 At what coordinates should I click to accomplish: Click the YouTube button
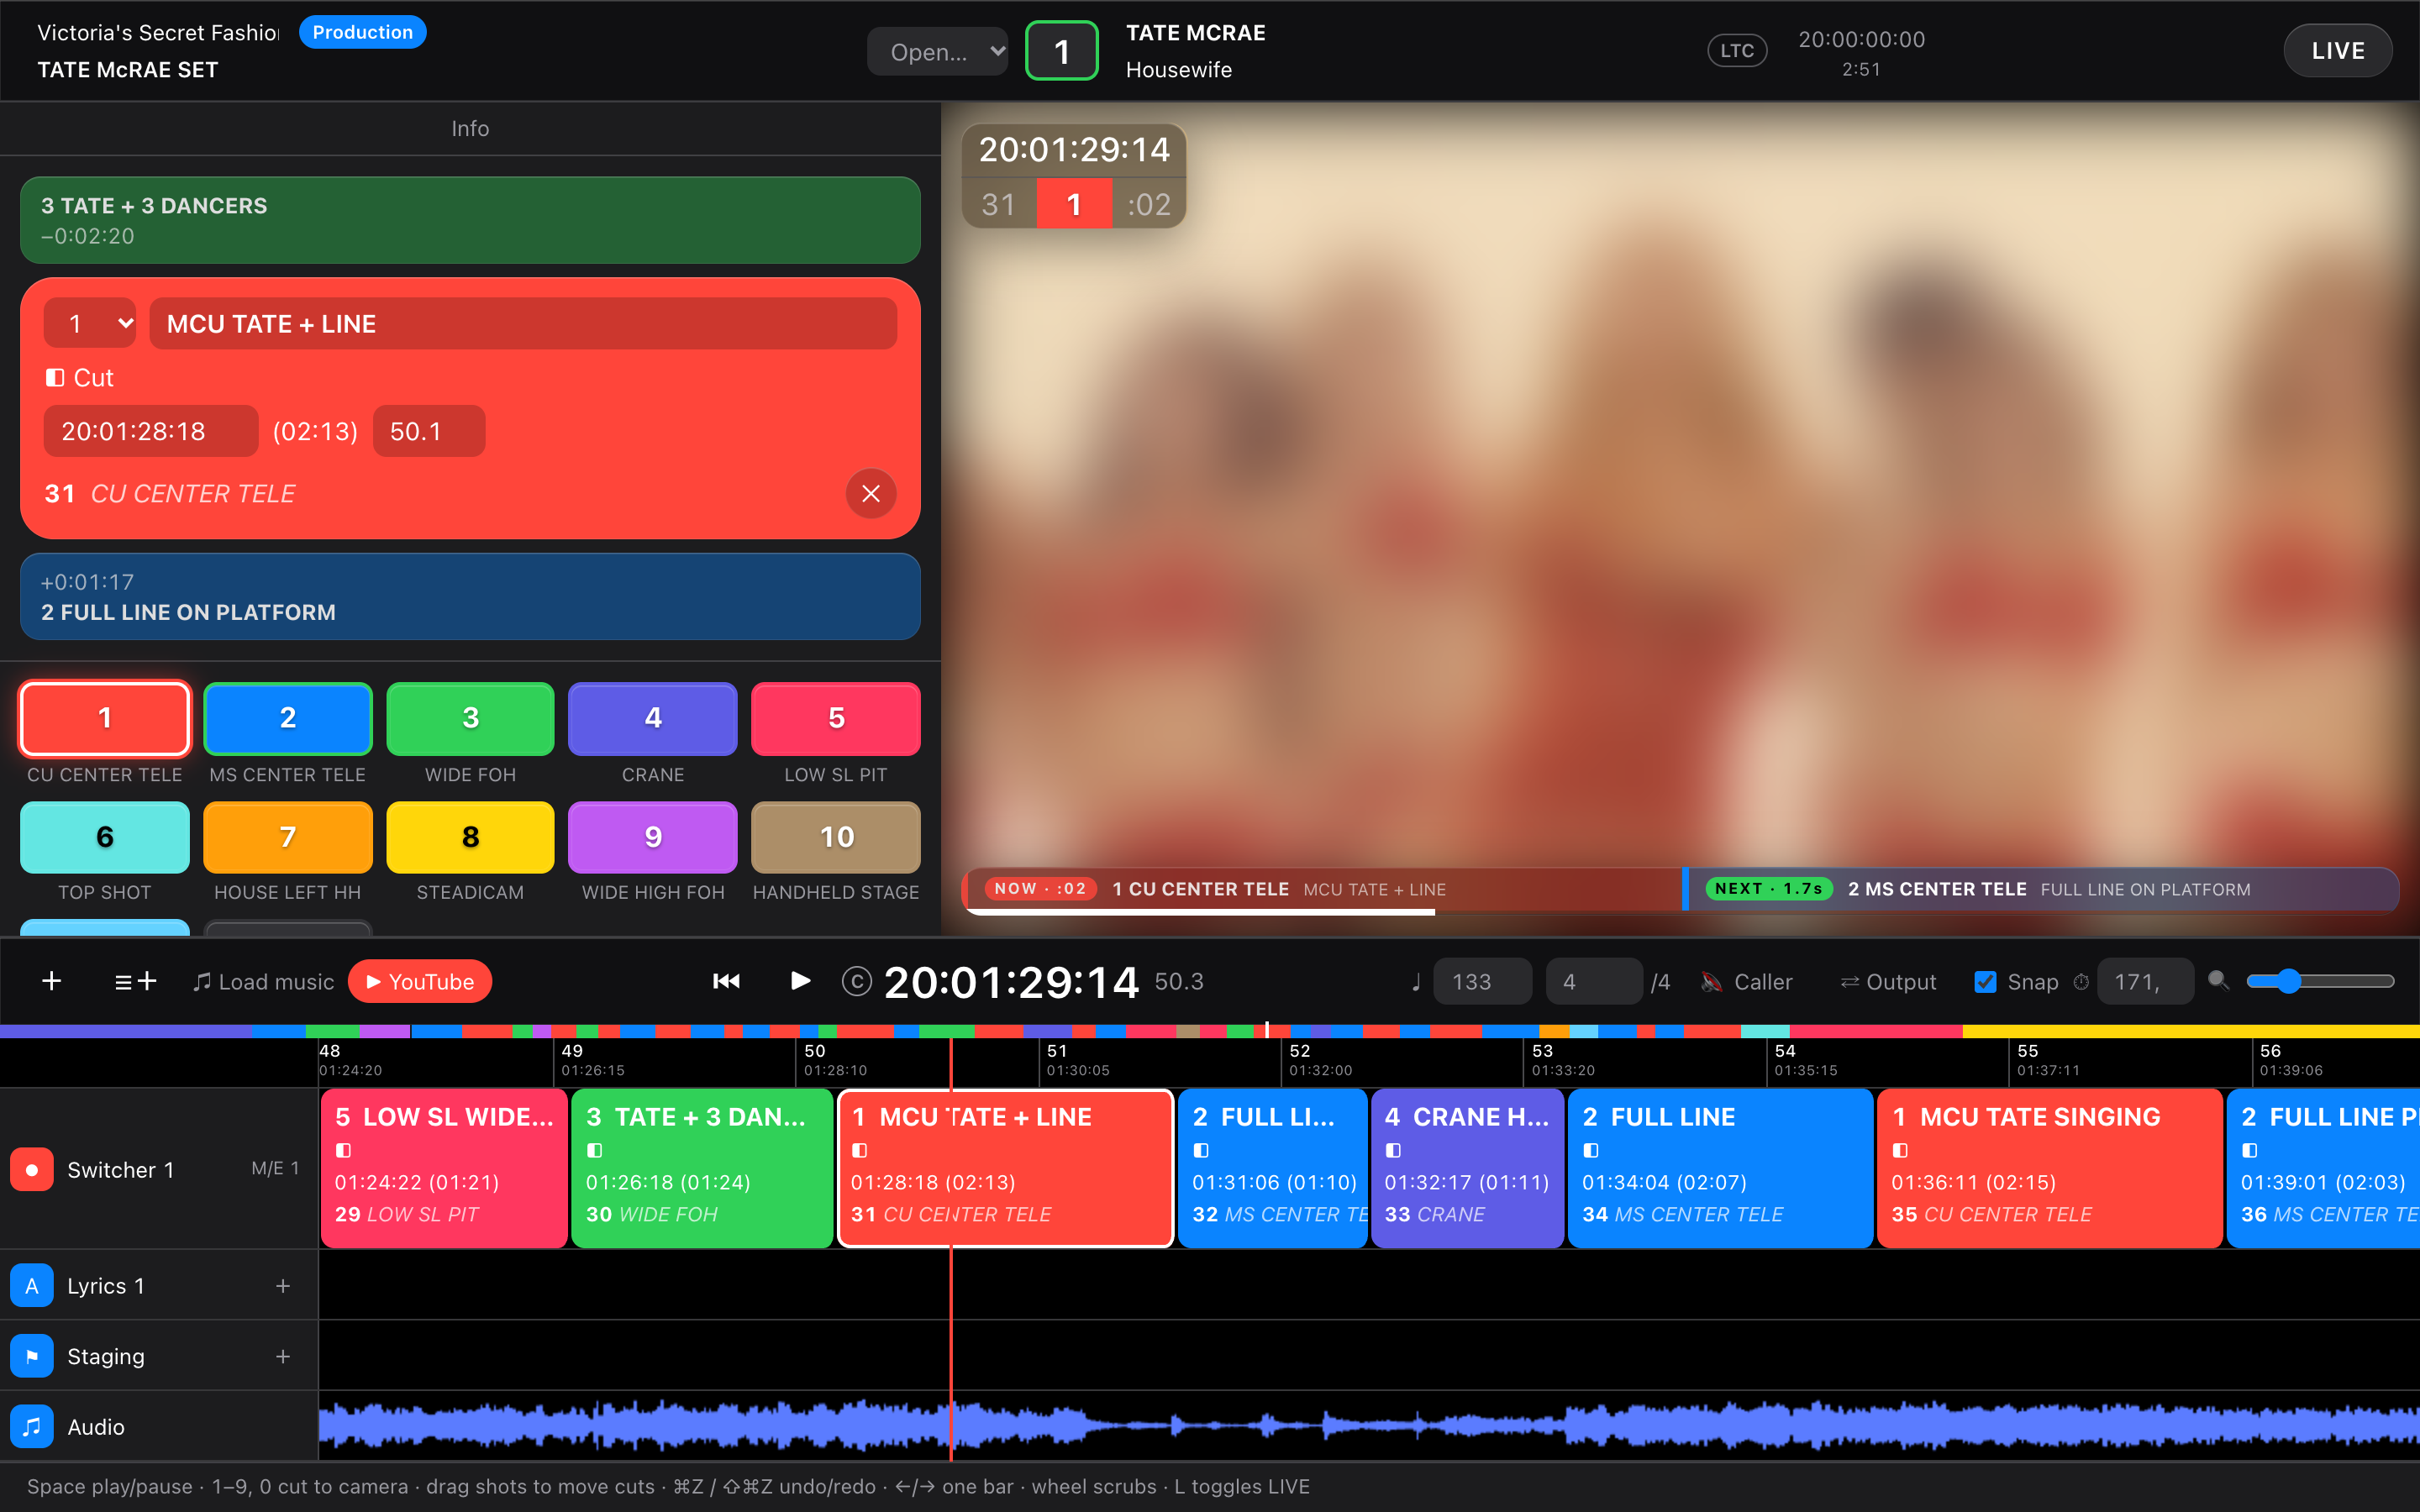point(420,981)
